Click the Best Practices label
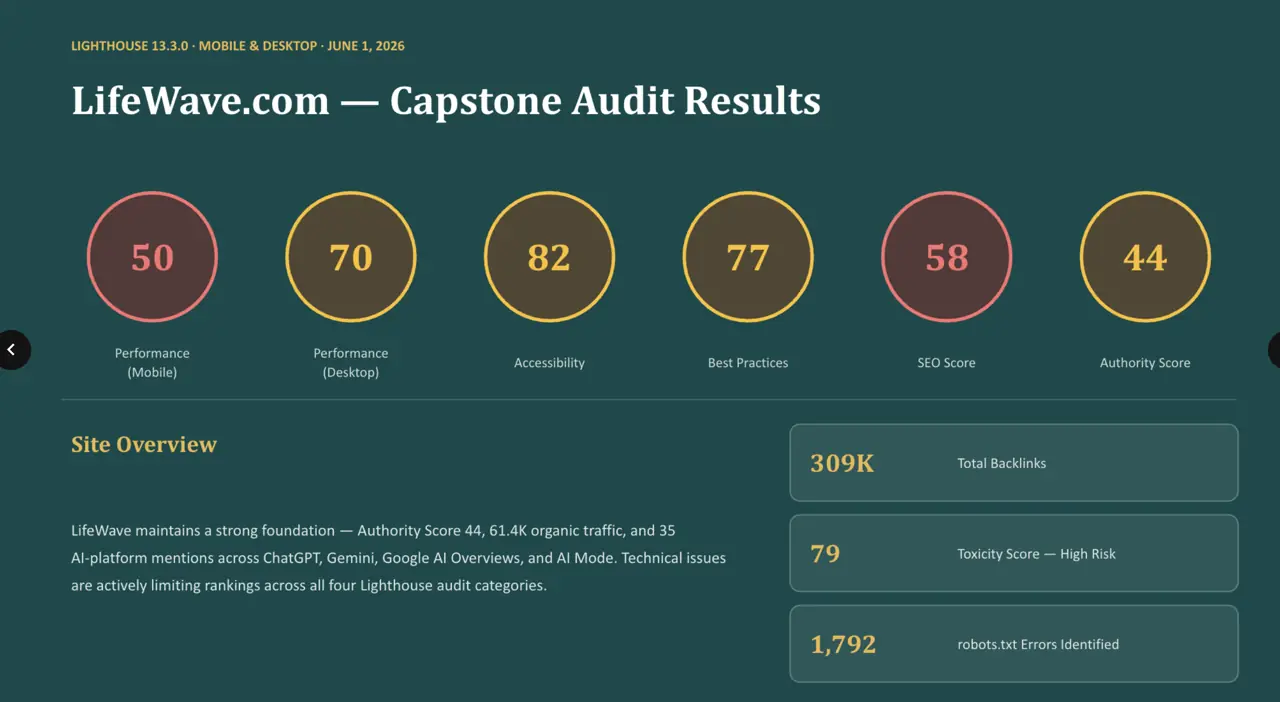The width and height of the screenshot is (1280, 702). tap(748, 363)
